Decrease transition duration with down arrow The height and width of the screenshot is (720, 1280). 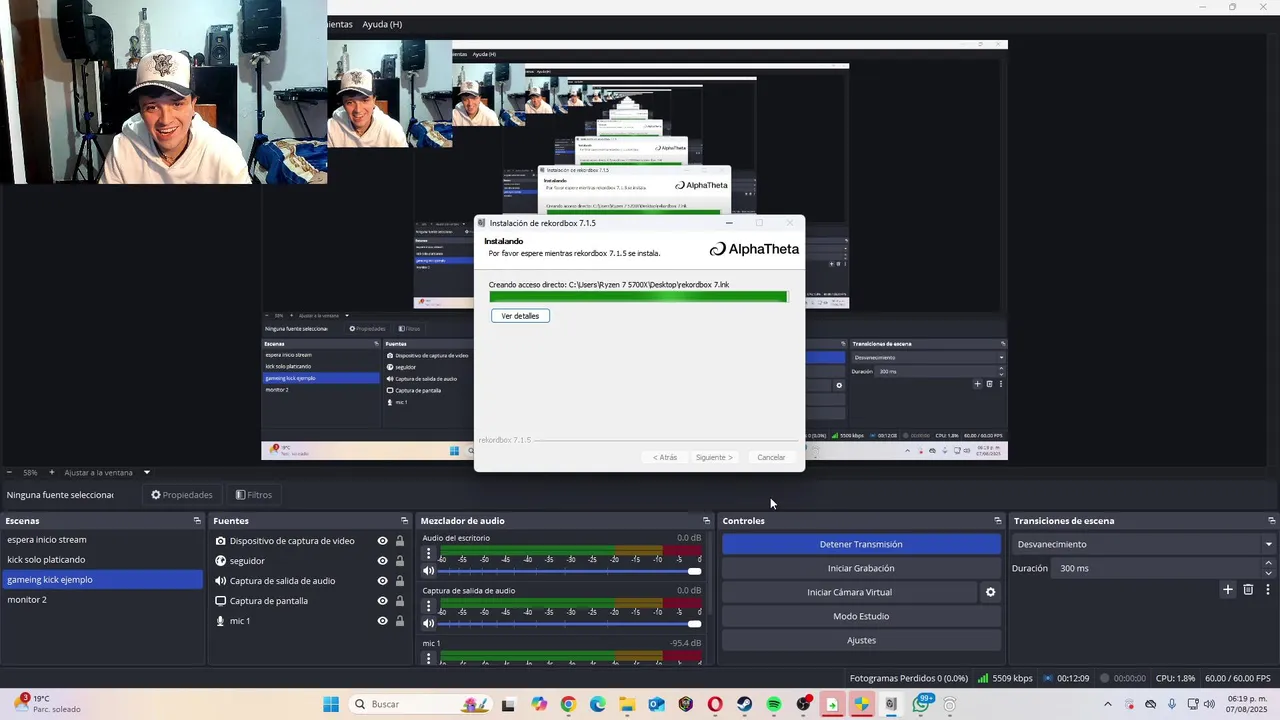1269,573
